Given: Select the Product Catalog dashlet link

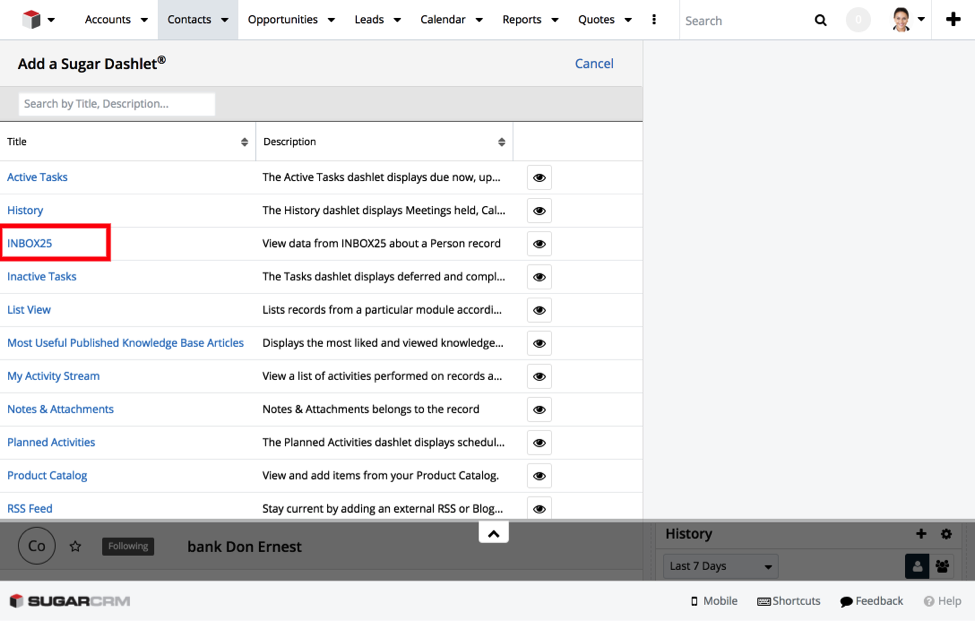Looking at the screenshot, I should 47,476.
